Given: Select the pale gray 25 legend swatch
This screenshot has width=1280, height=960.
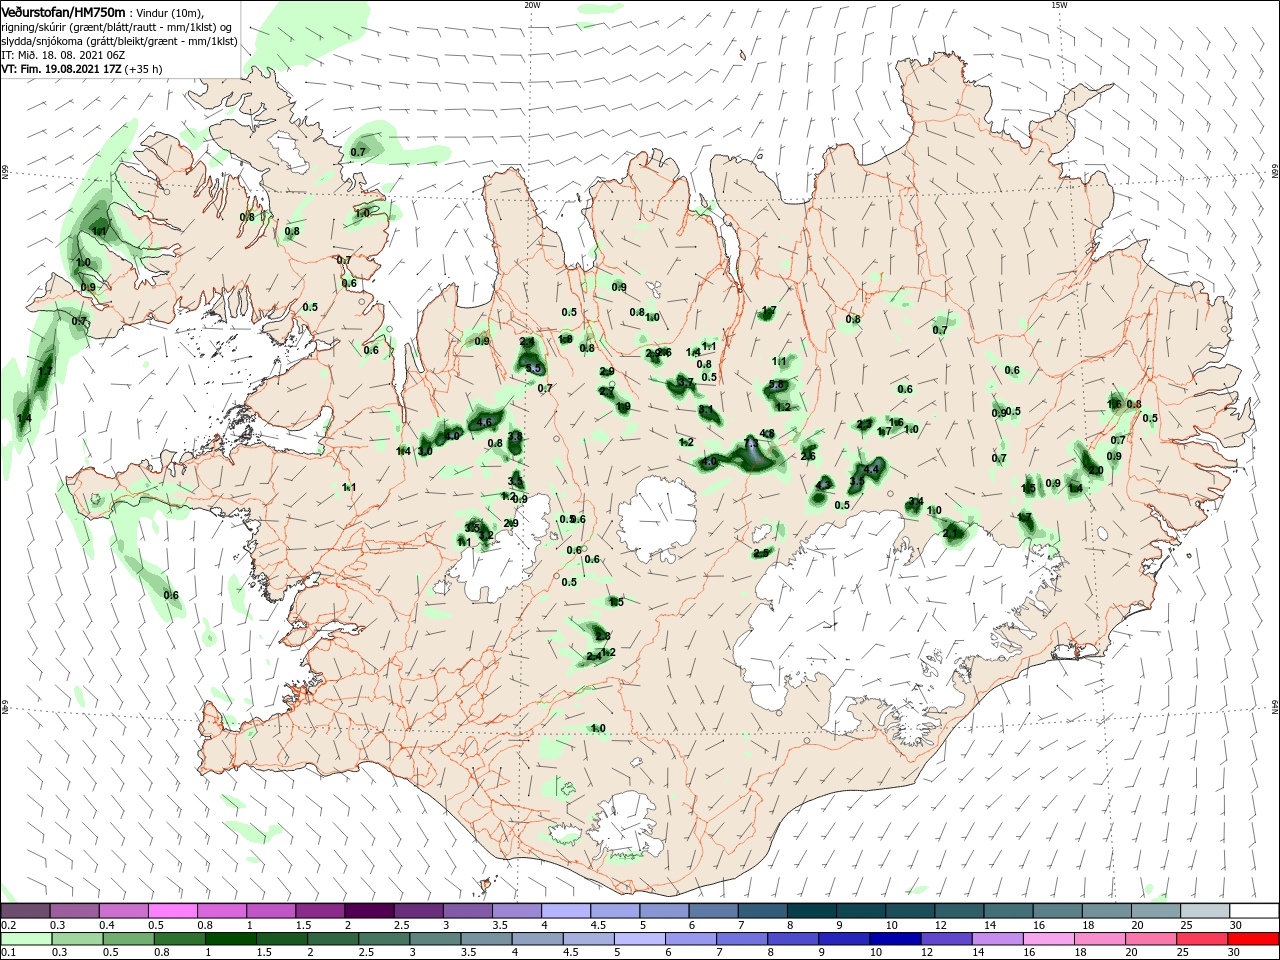Looking at the screenshot, I should (1204, 911).
